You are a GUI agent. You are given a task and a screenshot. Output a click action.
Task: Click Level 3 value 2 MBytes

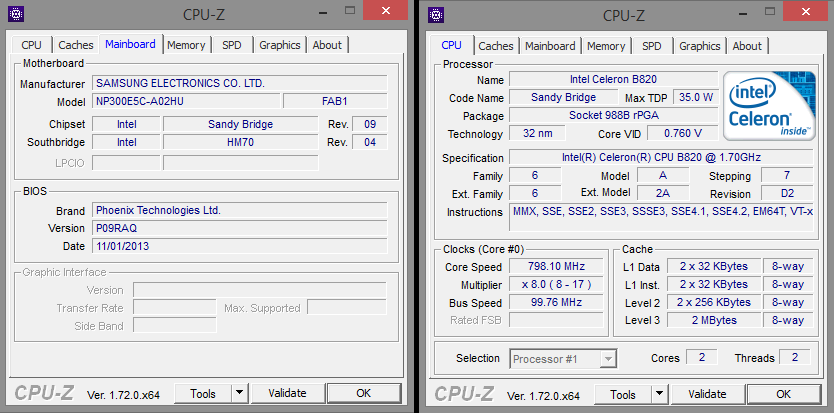pyautogui.click(x=713, y=320)
